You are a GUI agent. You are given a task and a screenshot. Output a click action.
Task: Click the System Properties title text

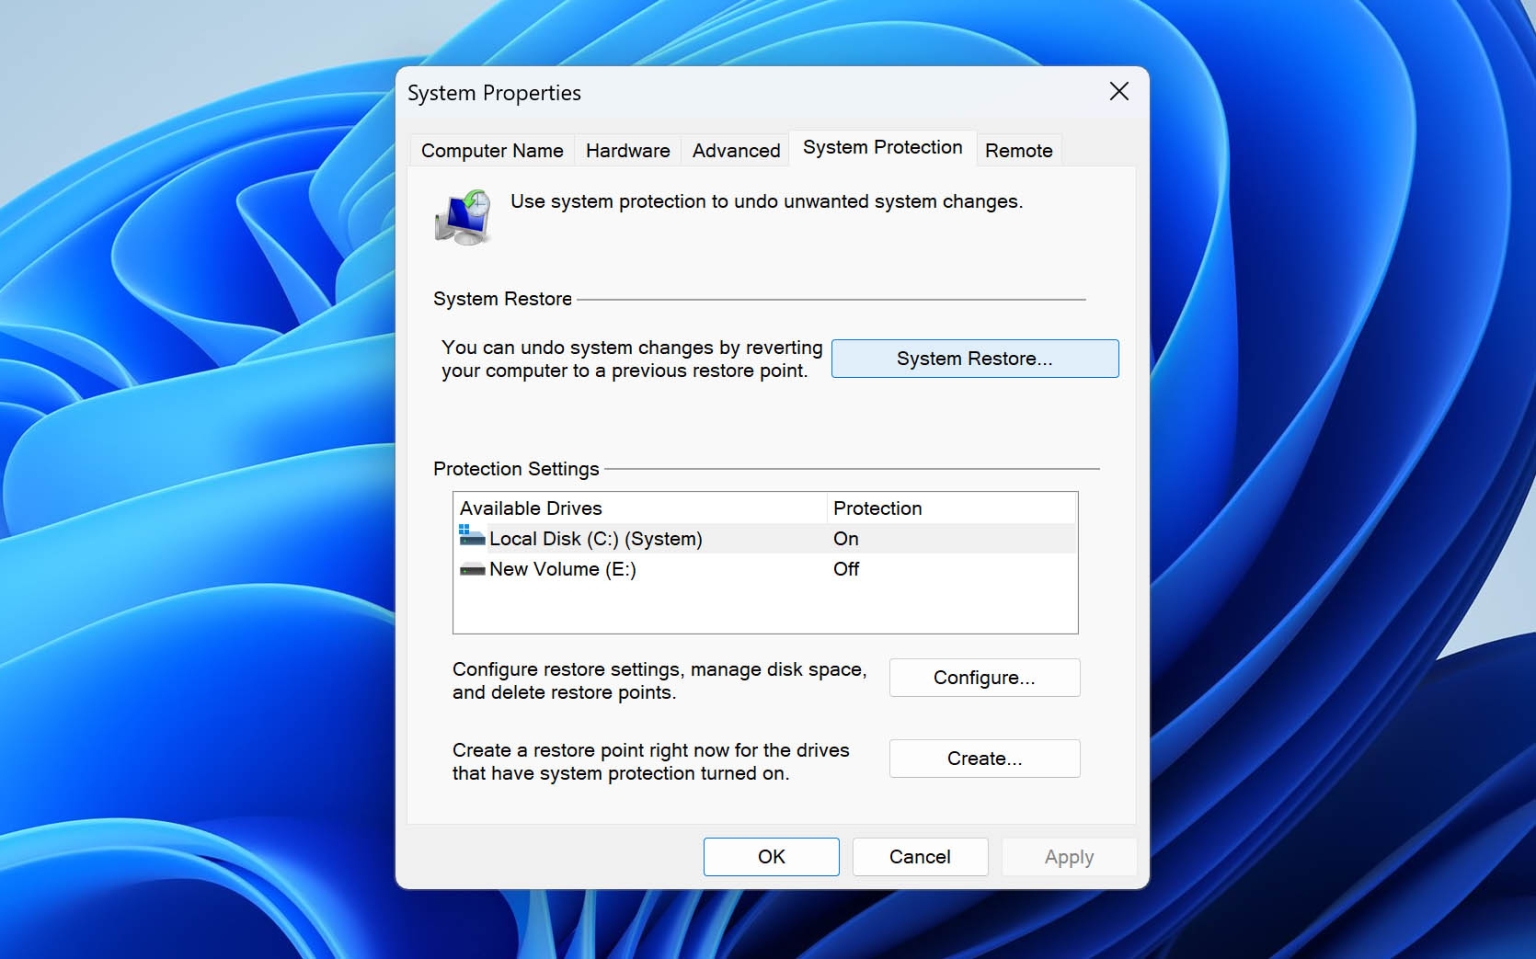(x=494, y=93)
